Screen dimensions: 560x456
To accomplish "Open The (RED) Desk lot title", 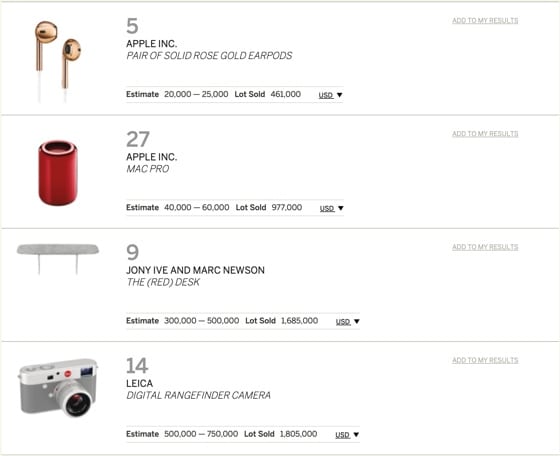I will pyautogui.click(x=163, y=282).
